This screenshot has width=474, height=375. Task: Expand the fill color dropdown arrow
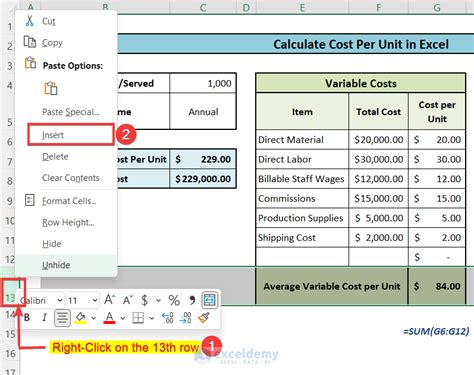pyautogui.click(x=94, y=318)
